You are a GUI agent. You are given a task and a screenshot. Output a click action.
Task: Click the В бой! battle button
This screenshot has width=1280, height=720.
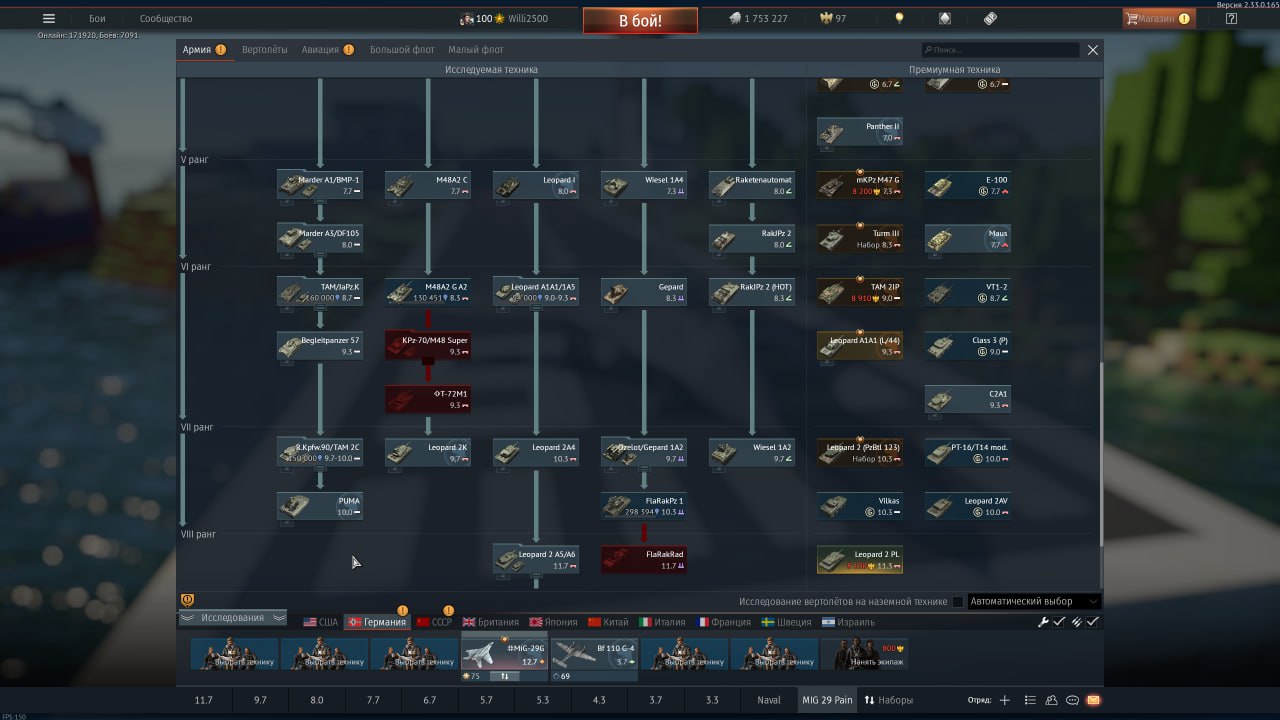coord(640,20)
